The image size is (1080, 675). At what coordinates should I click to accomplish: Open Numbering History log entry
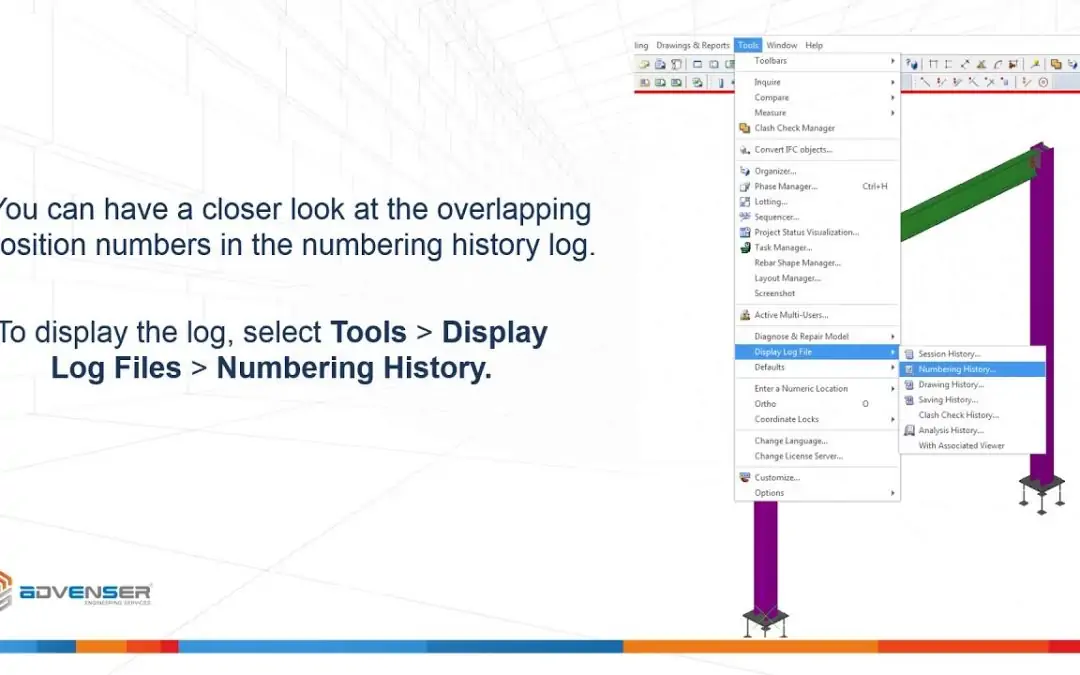point(956,369)
